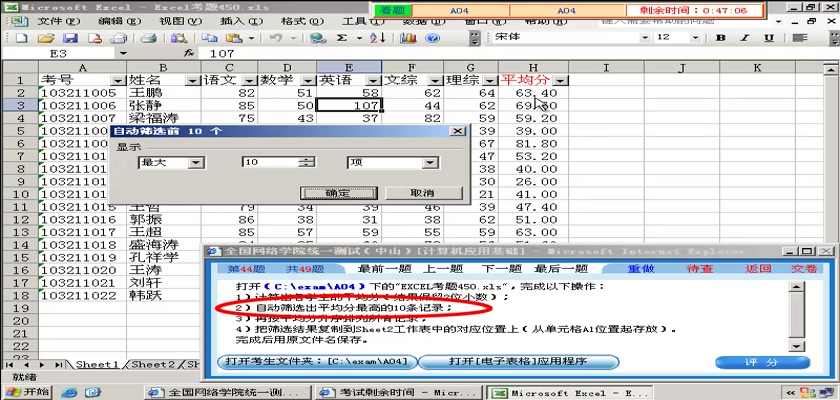Toggle Italic formatting

745,37
